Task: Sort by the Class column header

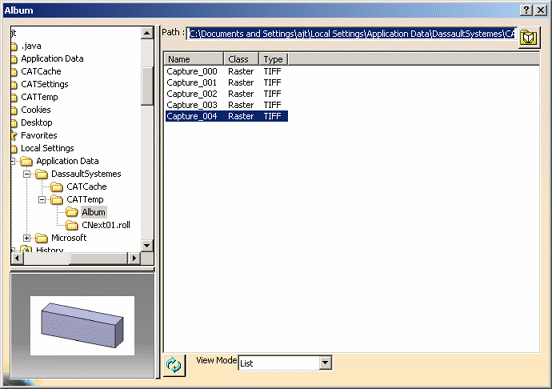Action: 241,59
